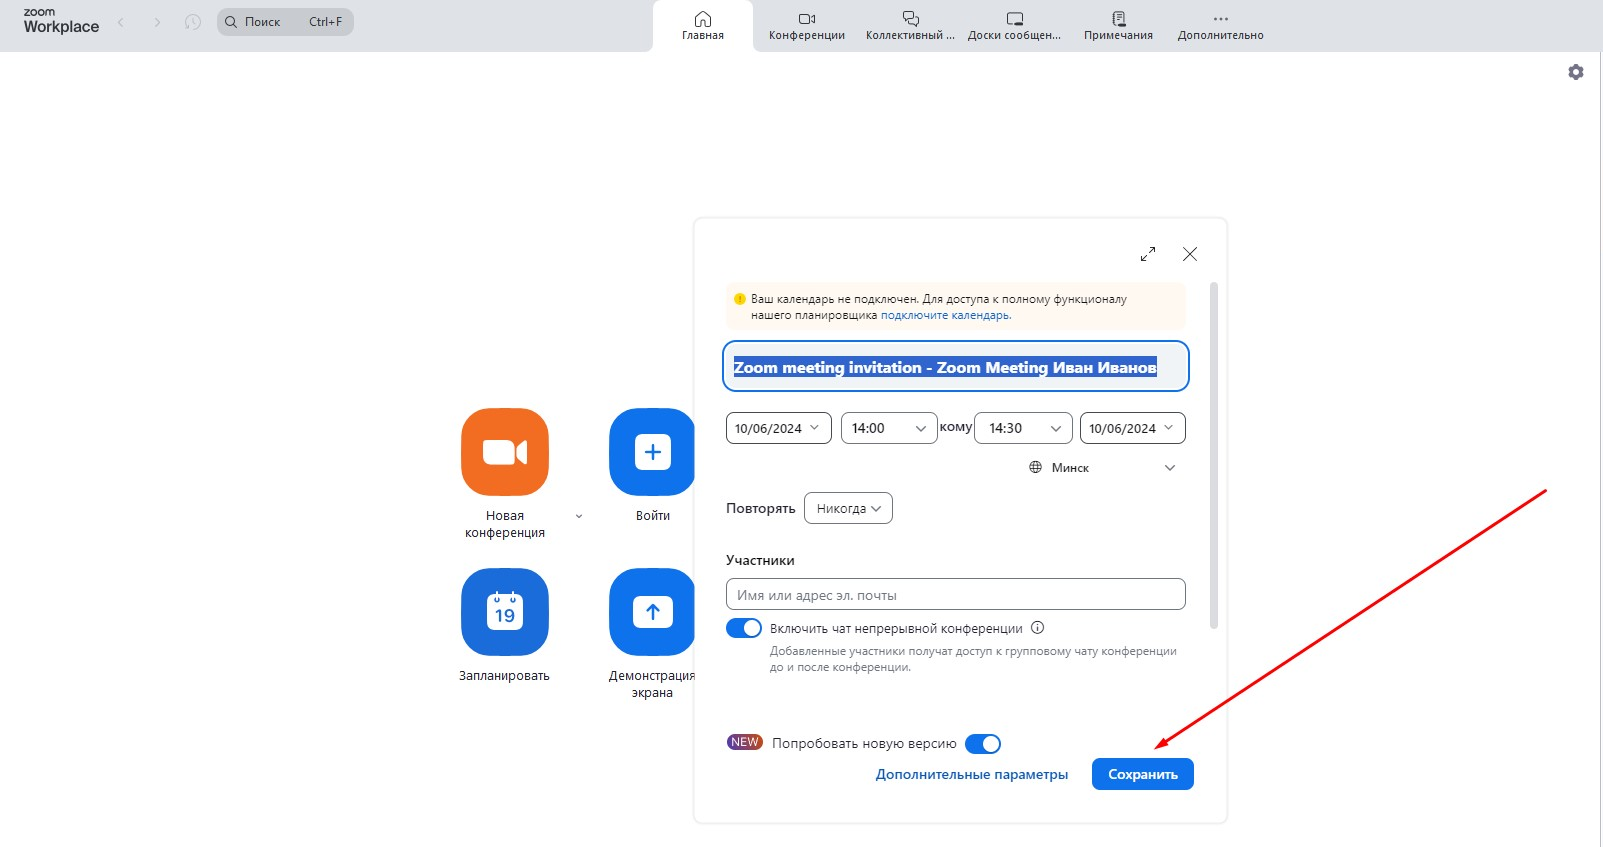Click the meeting title text field
This screenshot has width=1603, height=847.
tap(956, 367)
